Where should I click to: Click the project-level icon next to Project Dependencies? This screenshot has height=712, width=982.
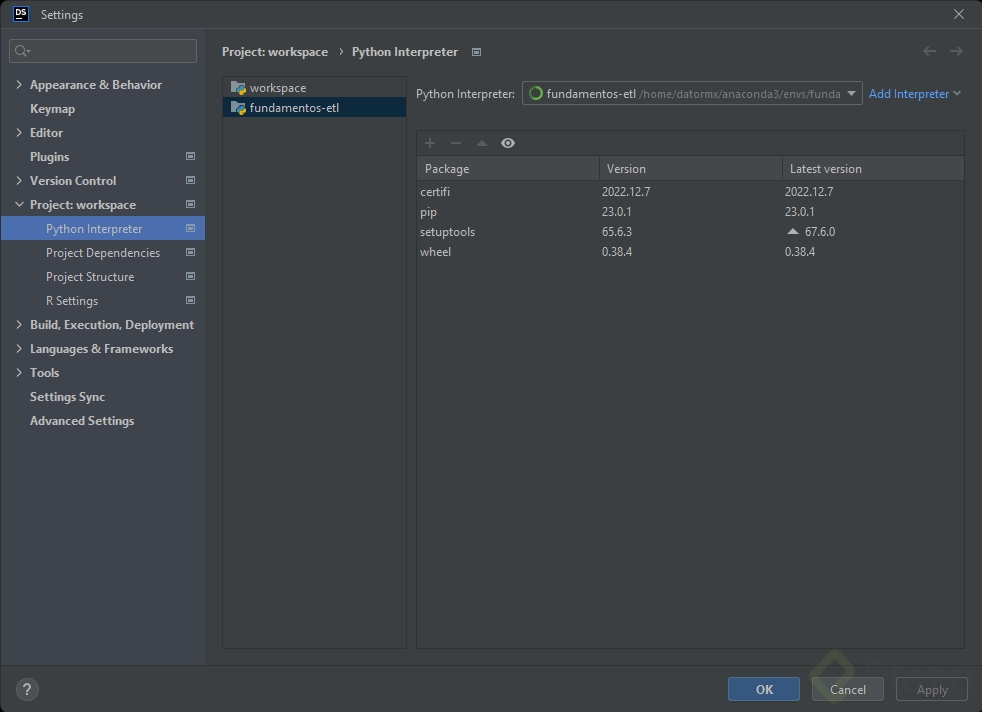(x=190, y=252)
